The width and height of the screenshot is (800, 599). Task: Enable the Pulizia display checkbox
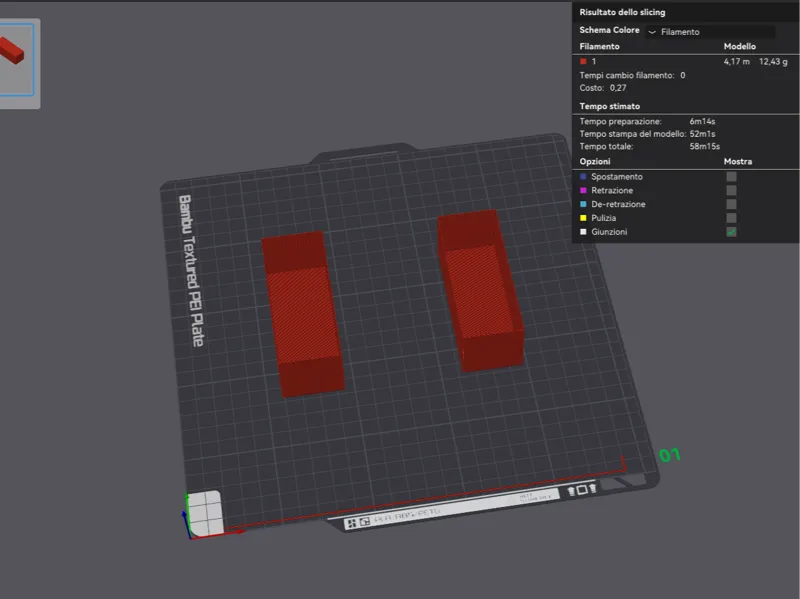click(x=731, y=218)
